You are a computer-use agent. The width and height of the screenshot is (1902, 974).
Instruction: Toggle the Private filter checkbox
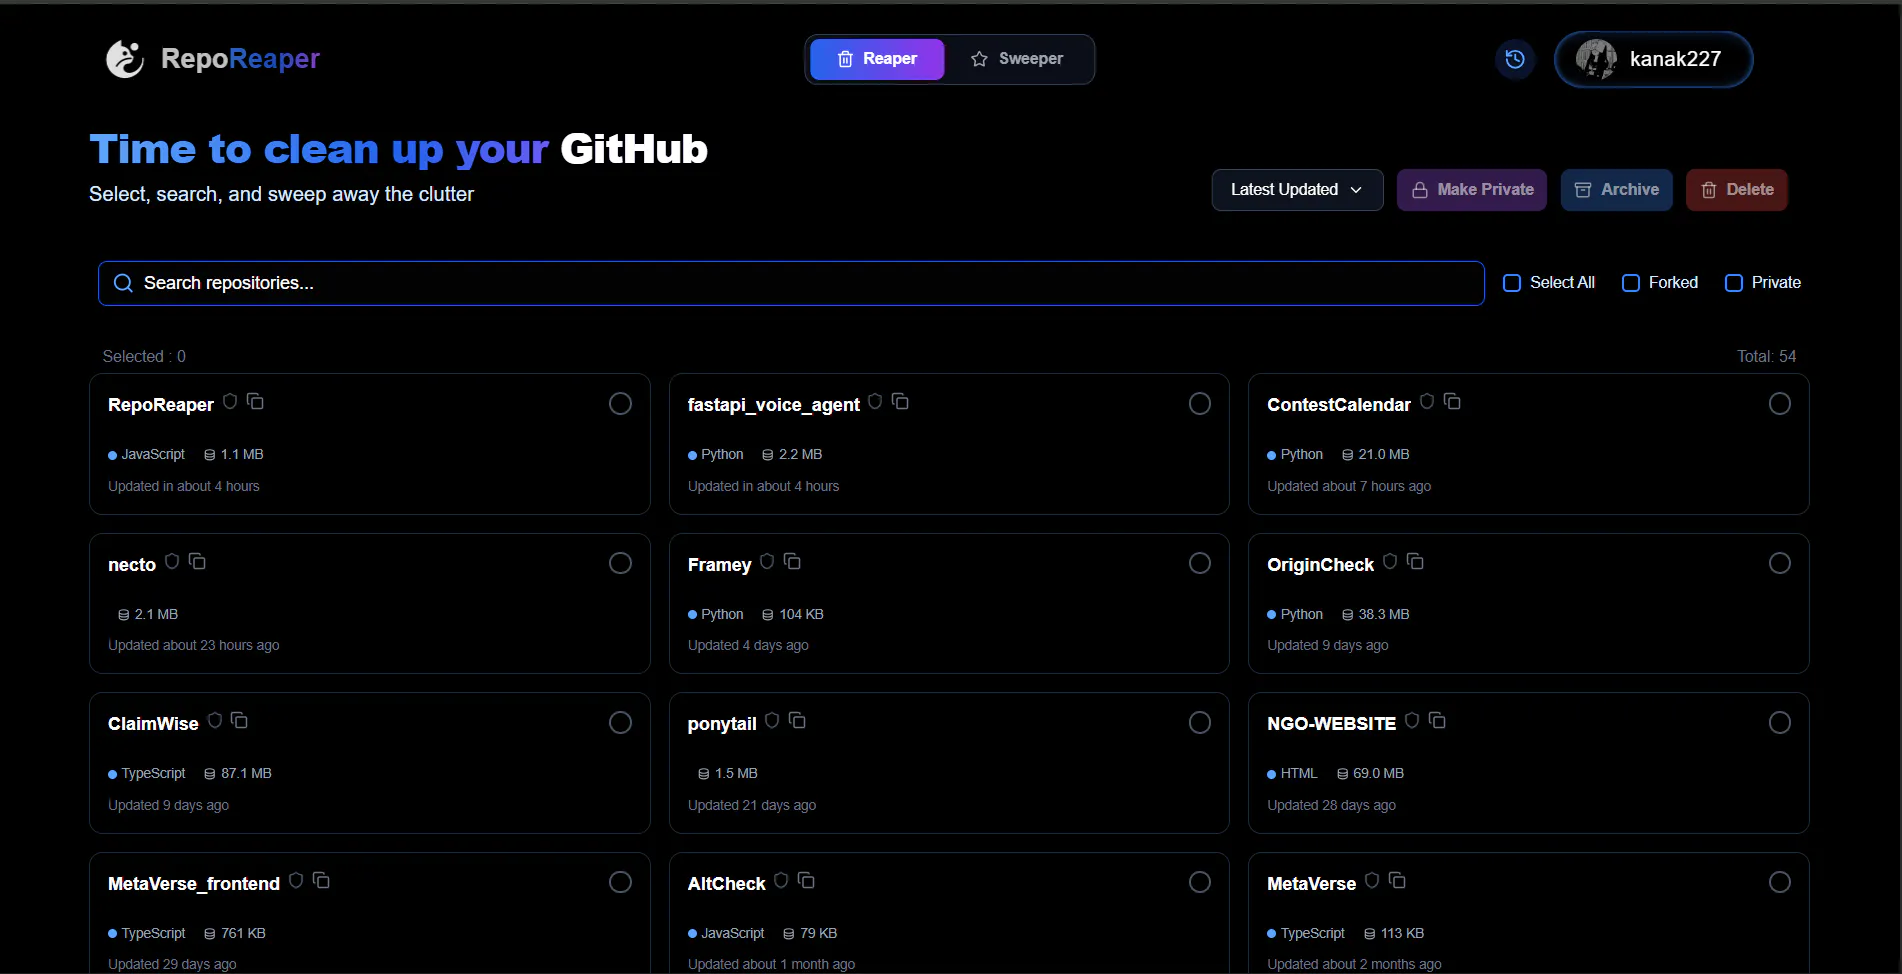coord(1734,283)
